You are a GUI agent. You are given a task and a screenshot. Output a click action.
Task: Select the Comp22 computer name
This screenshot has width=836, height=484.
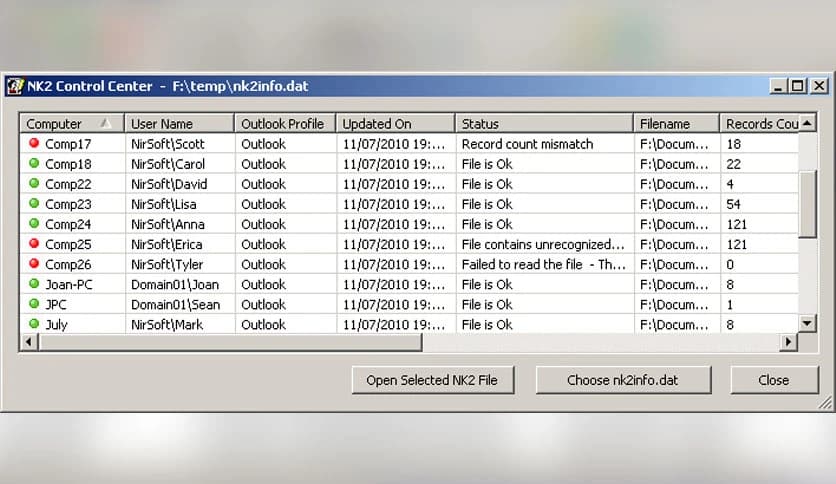(68, 184)
